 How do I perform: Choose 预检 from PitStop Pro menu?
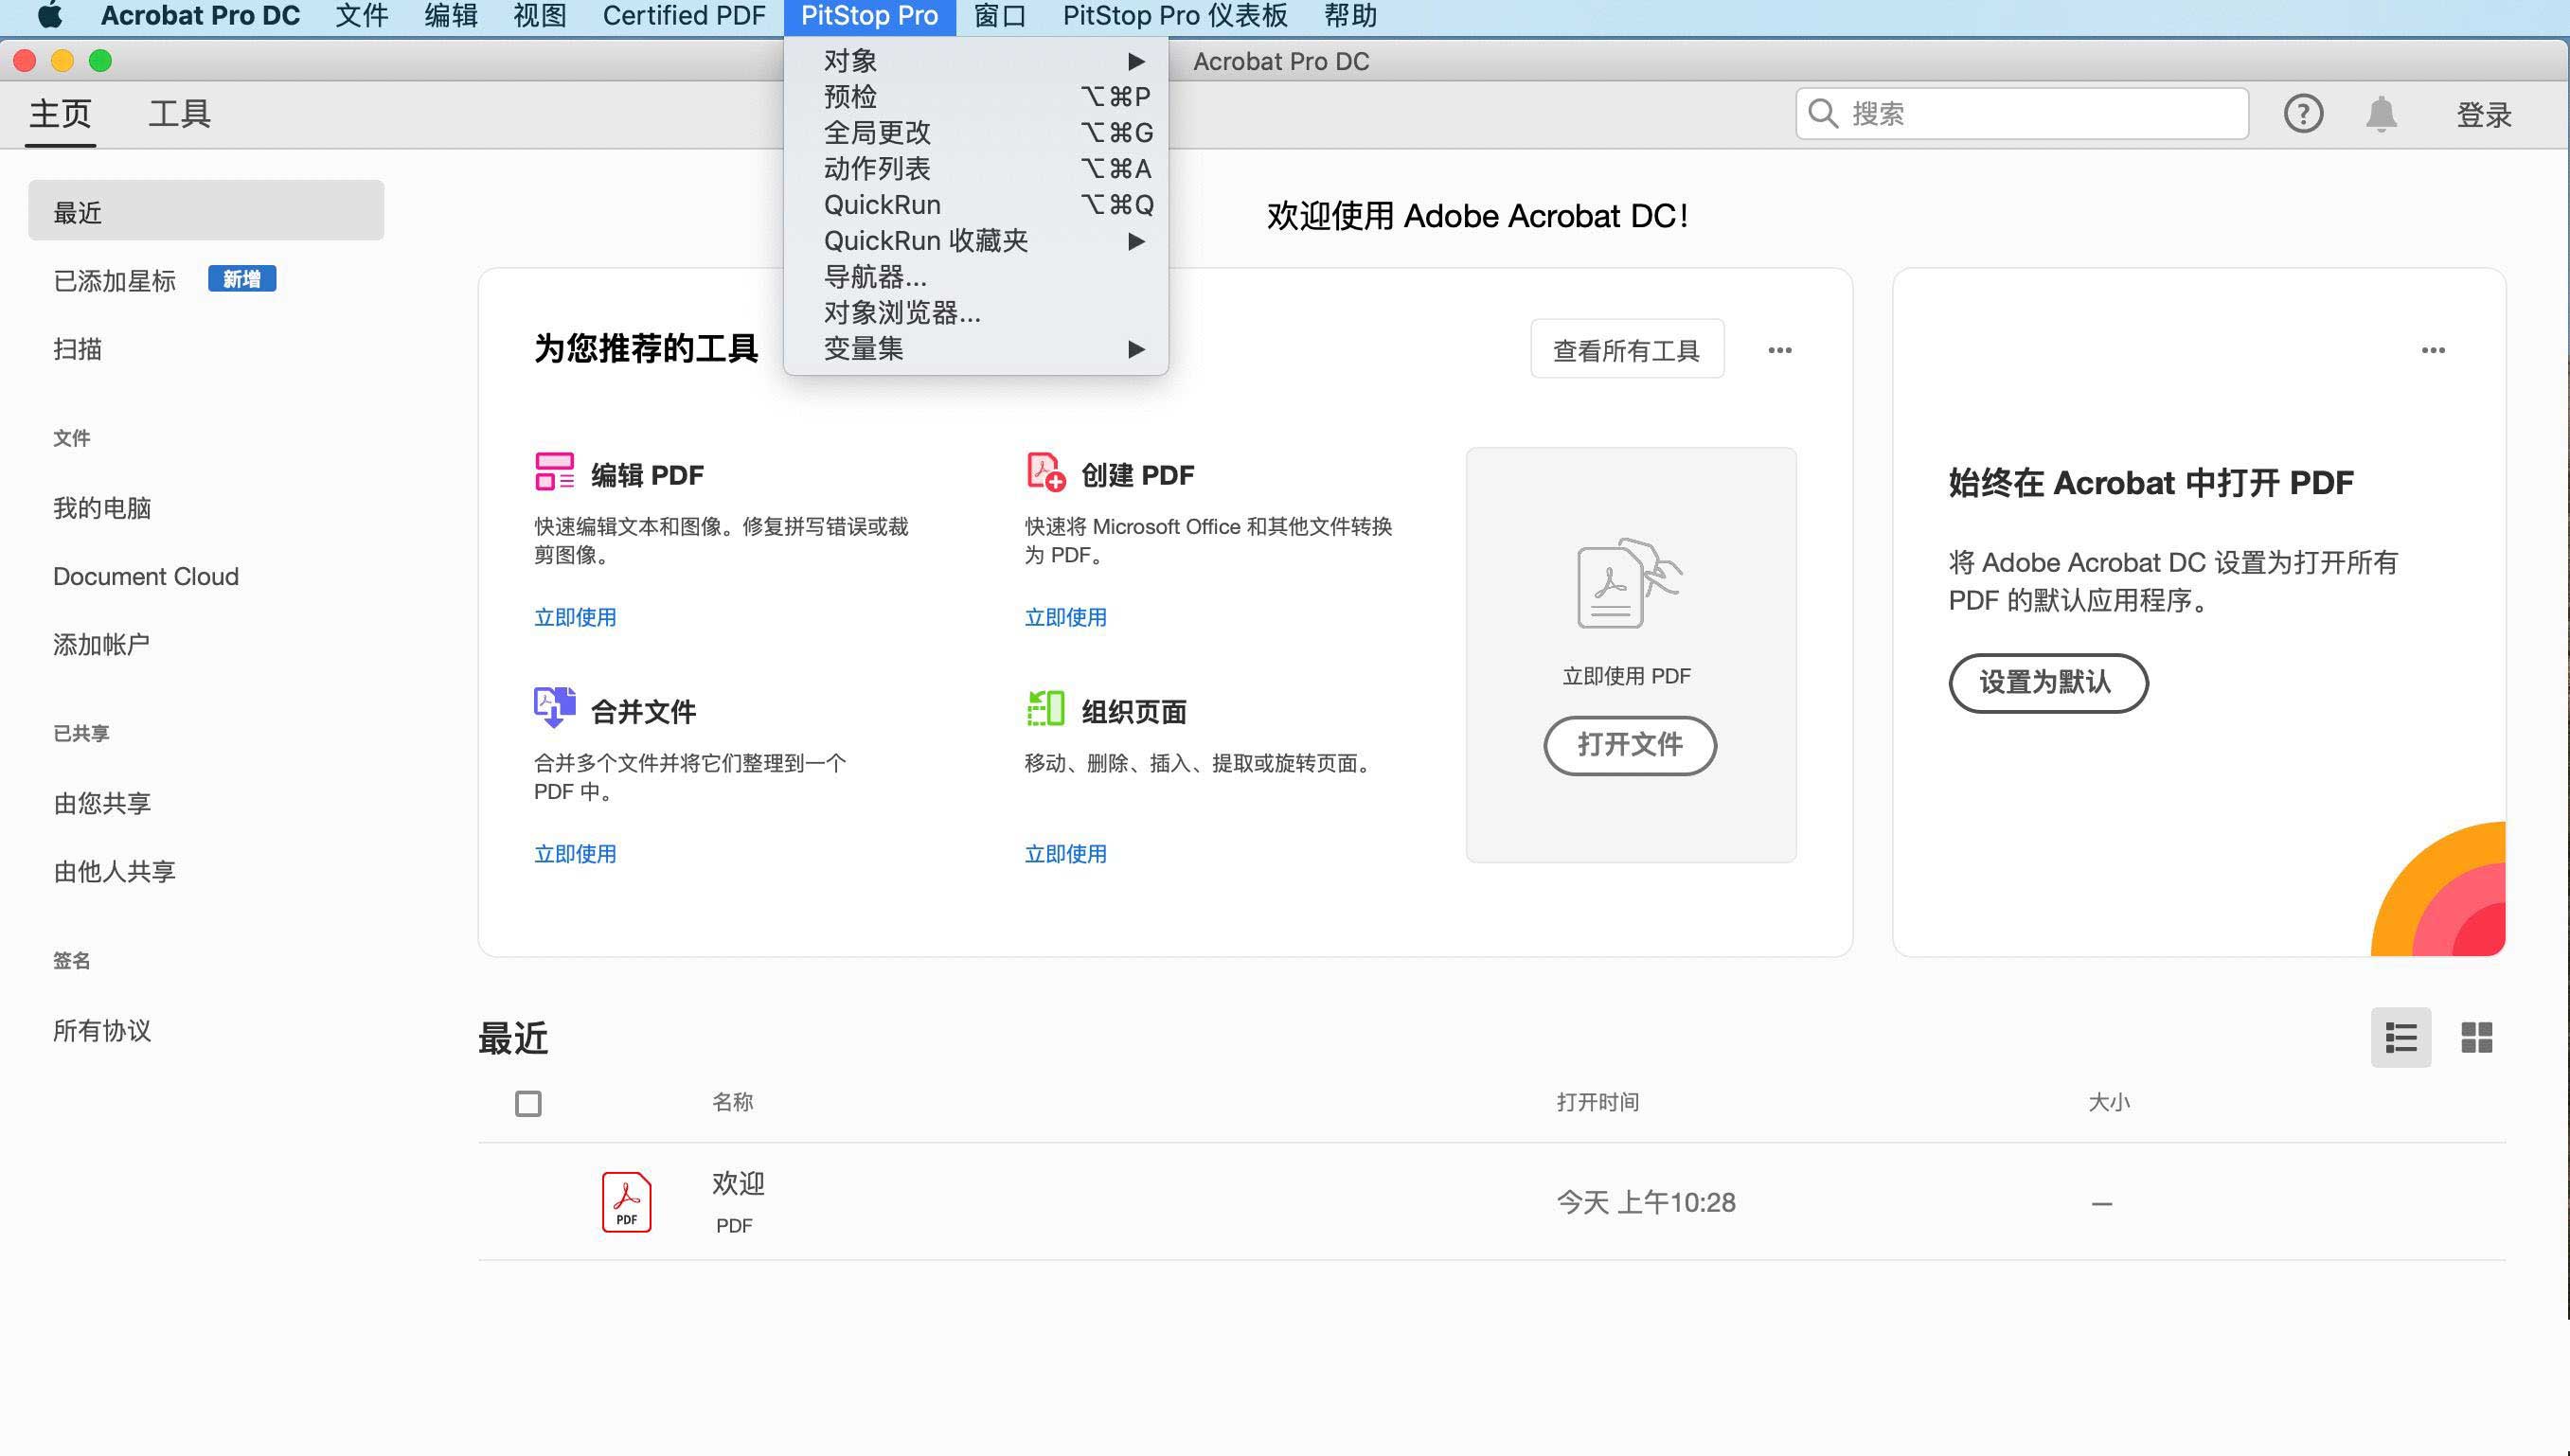pyautogui.click(x=976, y=97)
